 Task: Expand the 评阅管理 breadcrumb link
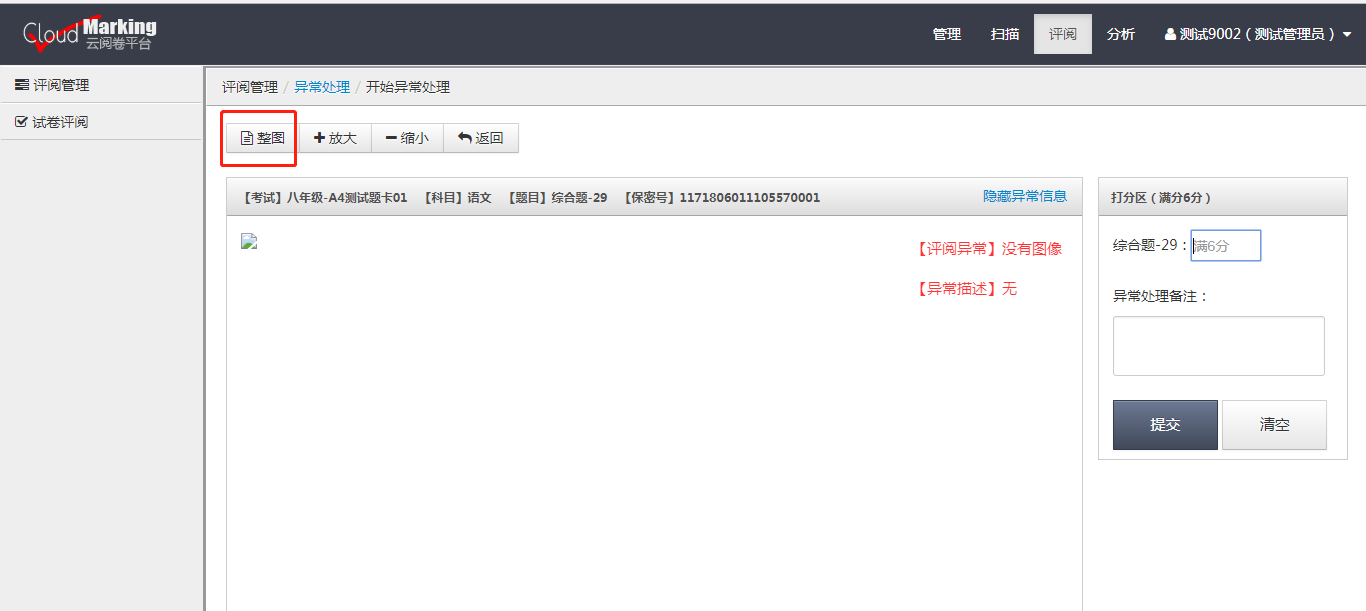point(248,87)
